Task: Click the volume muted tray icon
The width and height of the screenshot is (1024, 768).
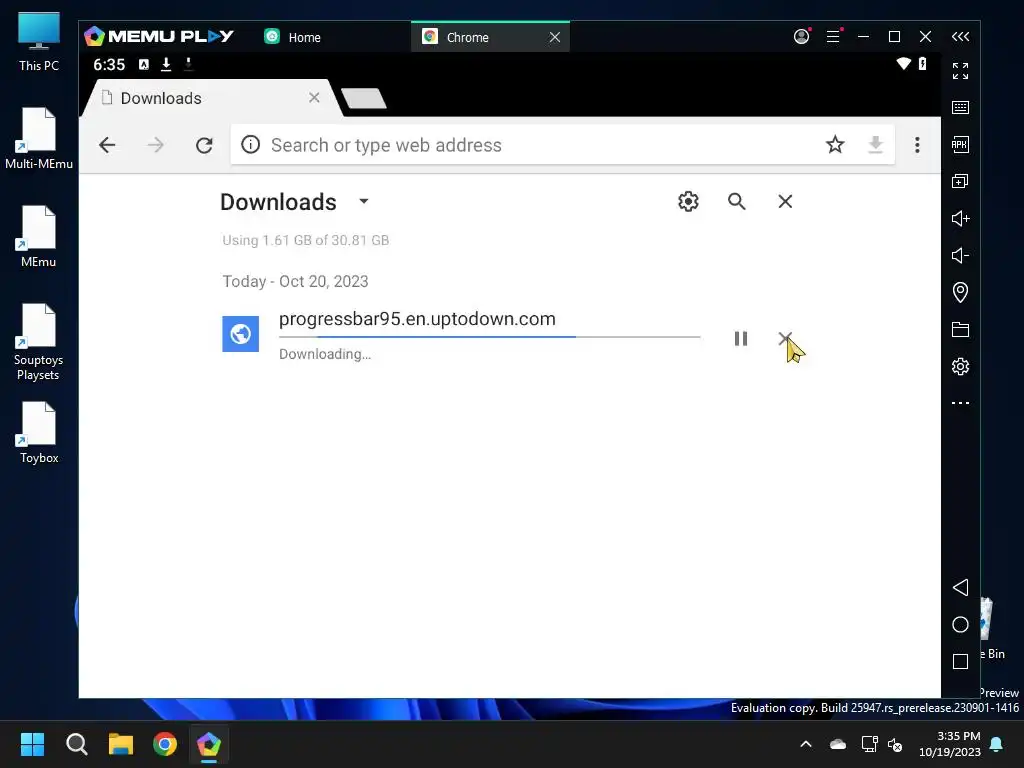Action: [x=895, y=744]
